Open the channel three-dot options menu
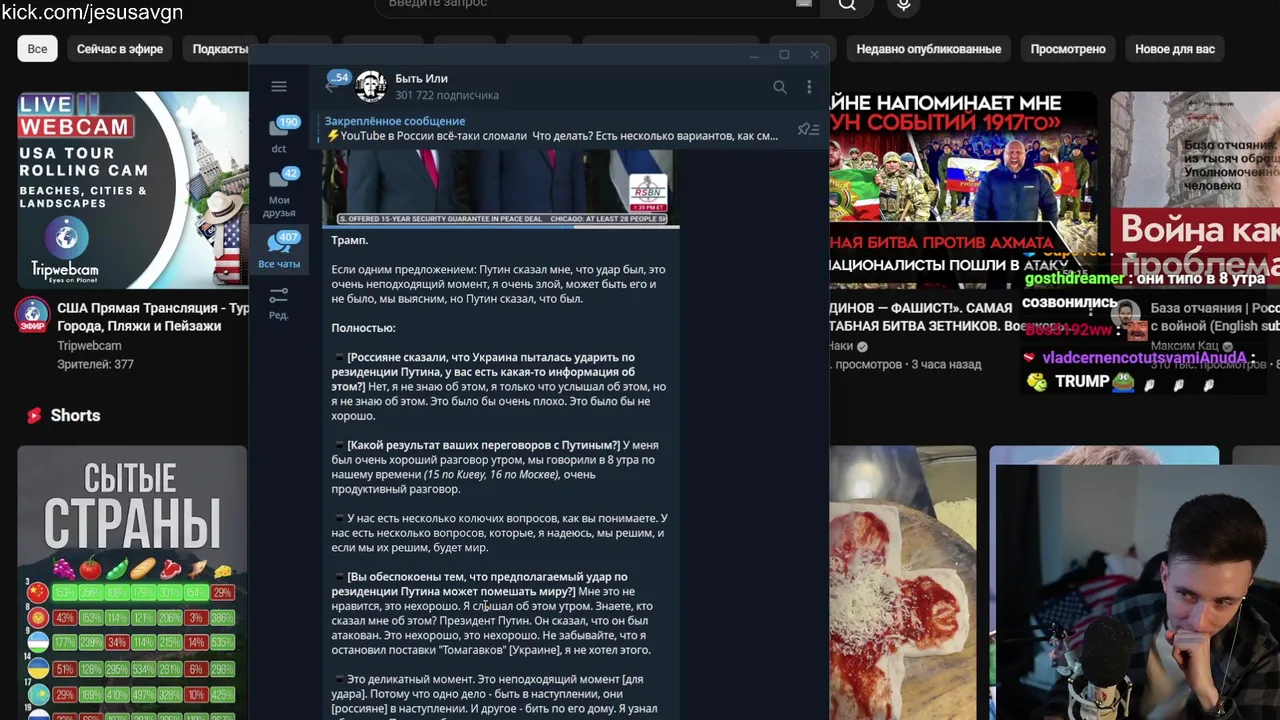Screen dimensions: 1280x720 click(x=809, y=87)
